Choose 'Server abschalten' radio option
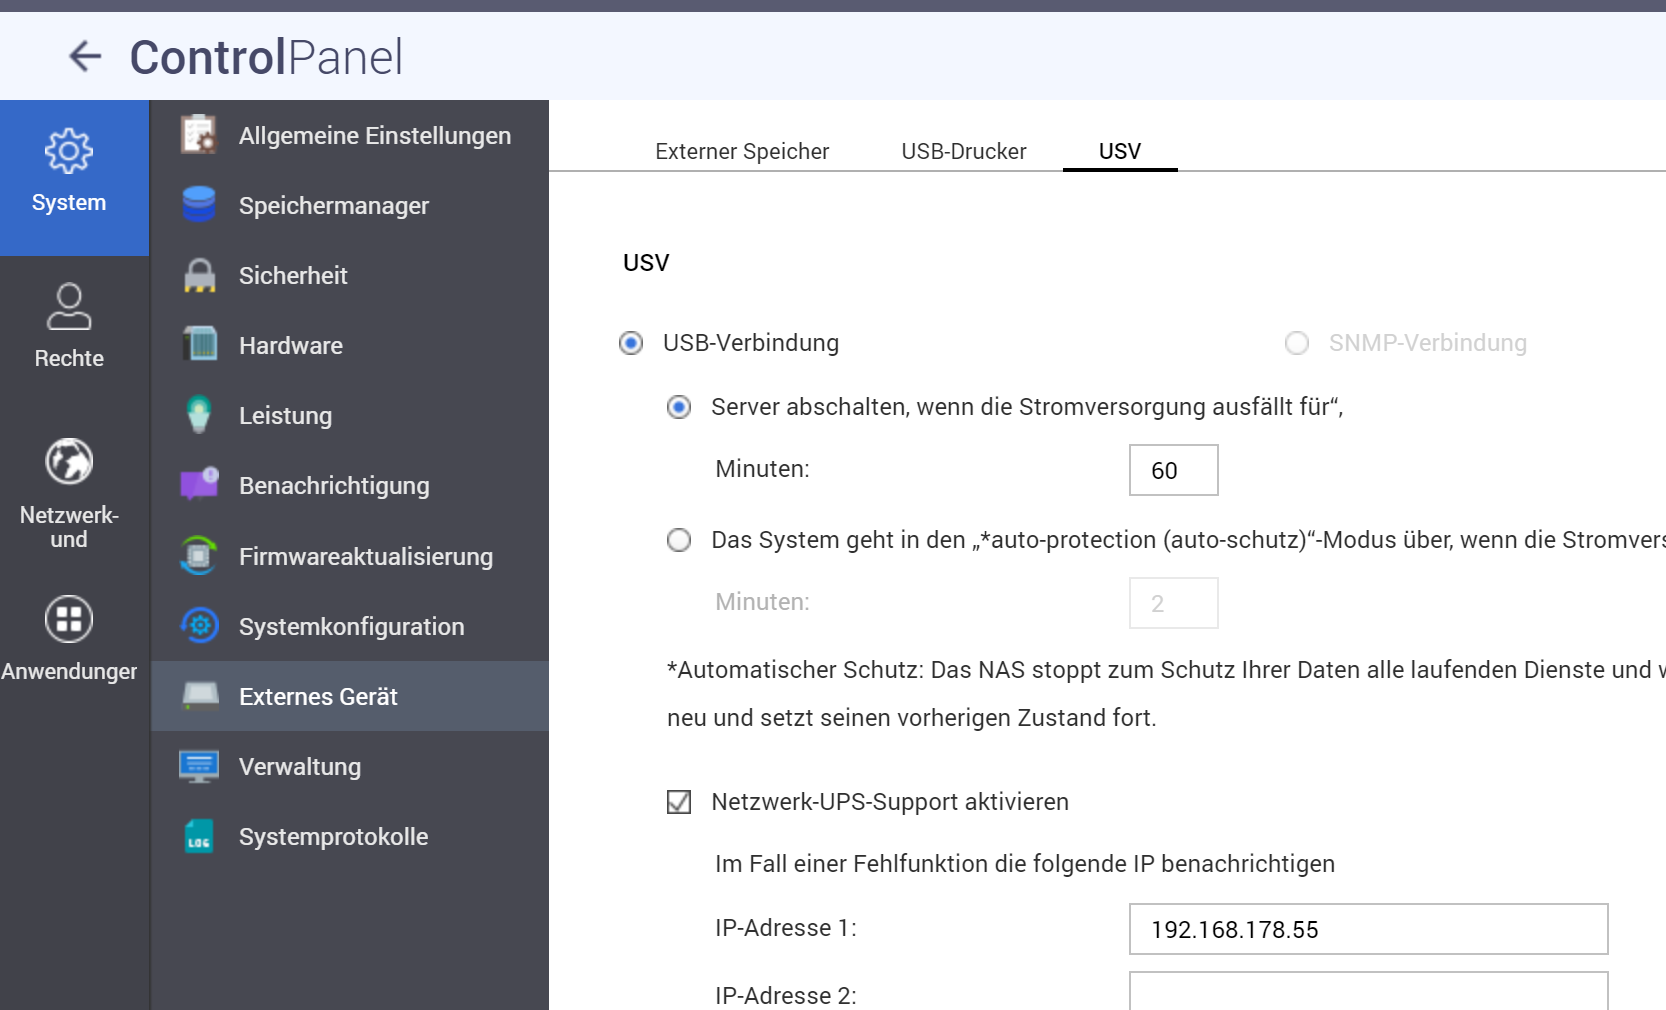 pyautogui.click(x=679, y=407)
